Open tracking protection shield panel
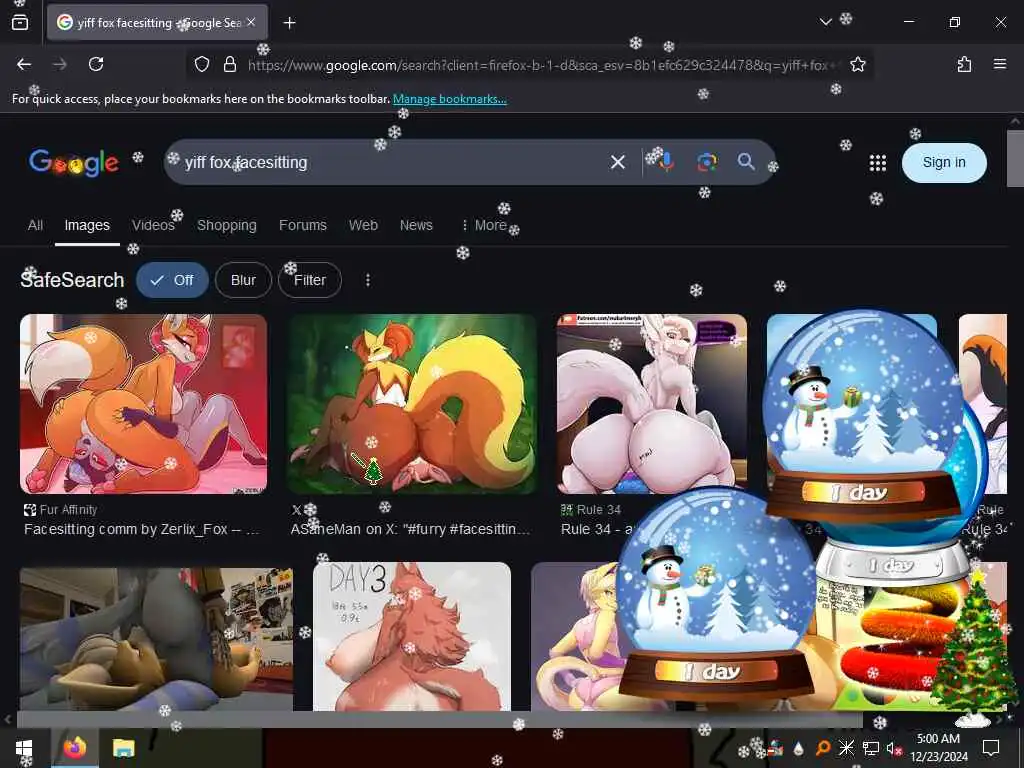This screenshot has height=768, width=1024. (x=202, y=64)
